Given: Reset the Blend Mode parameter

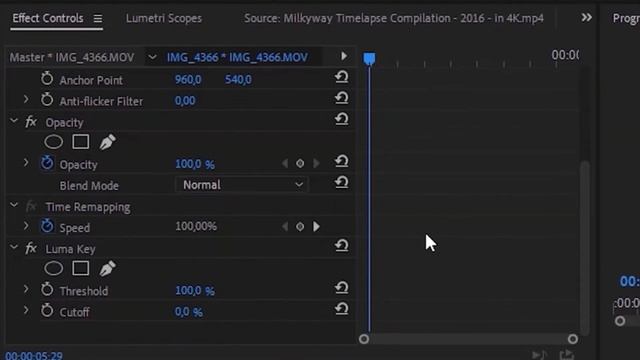Looking at the screenshot, I should point(342,182).
